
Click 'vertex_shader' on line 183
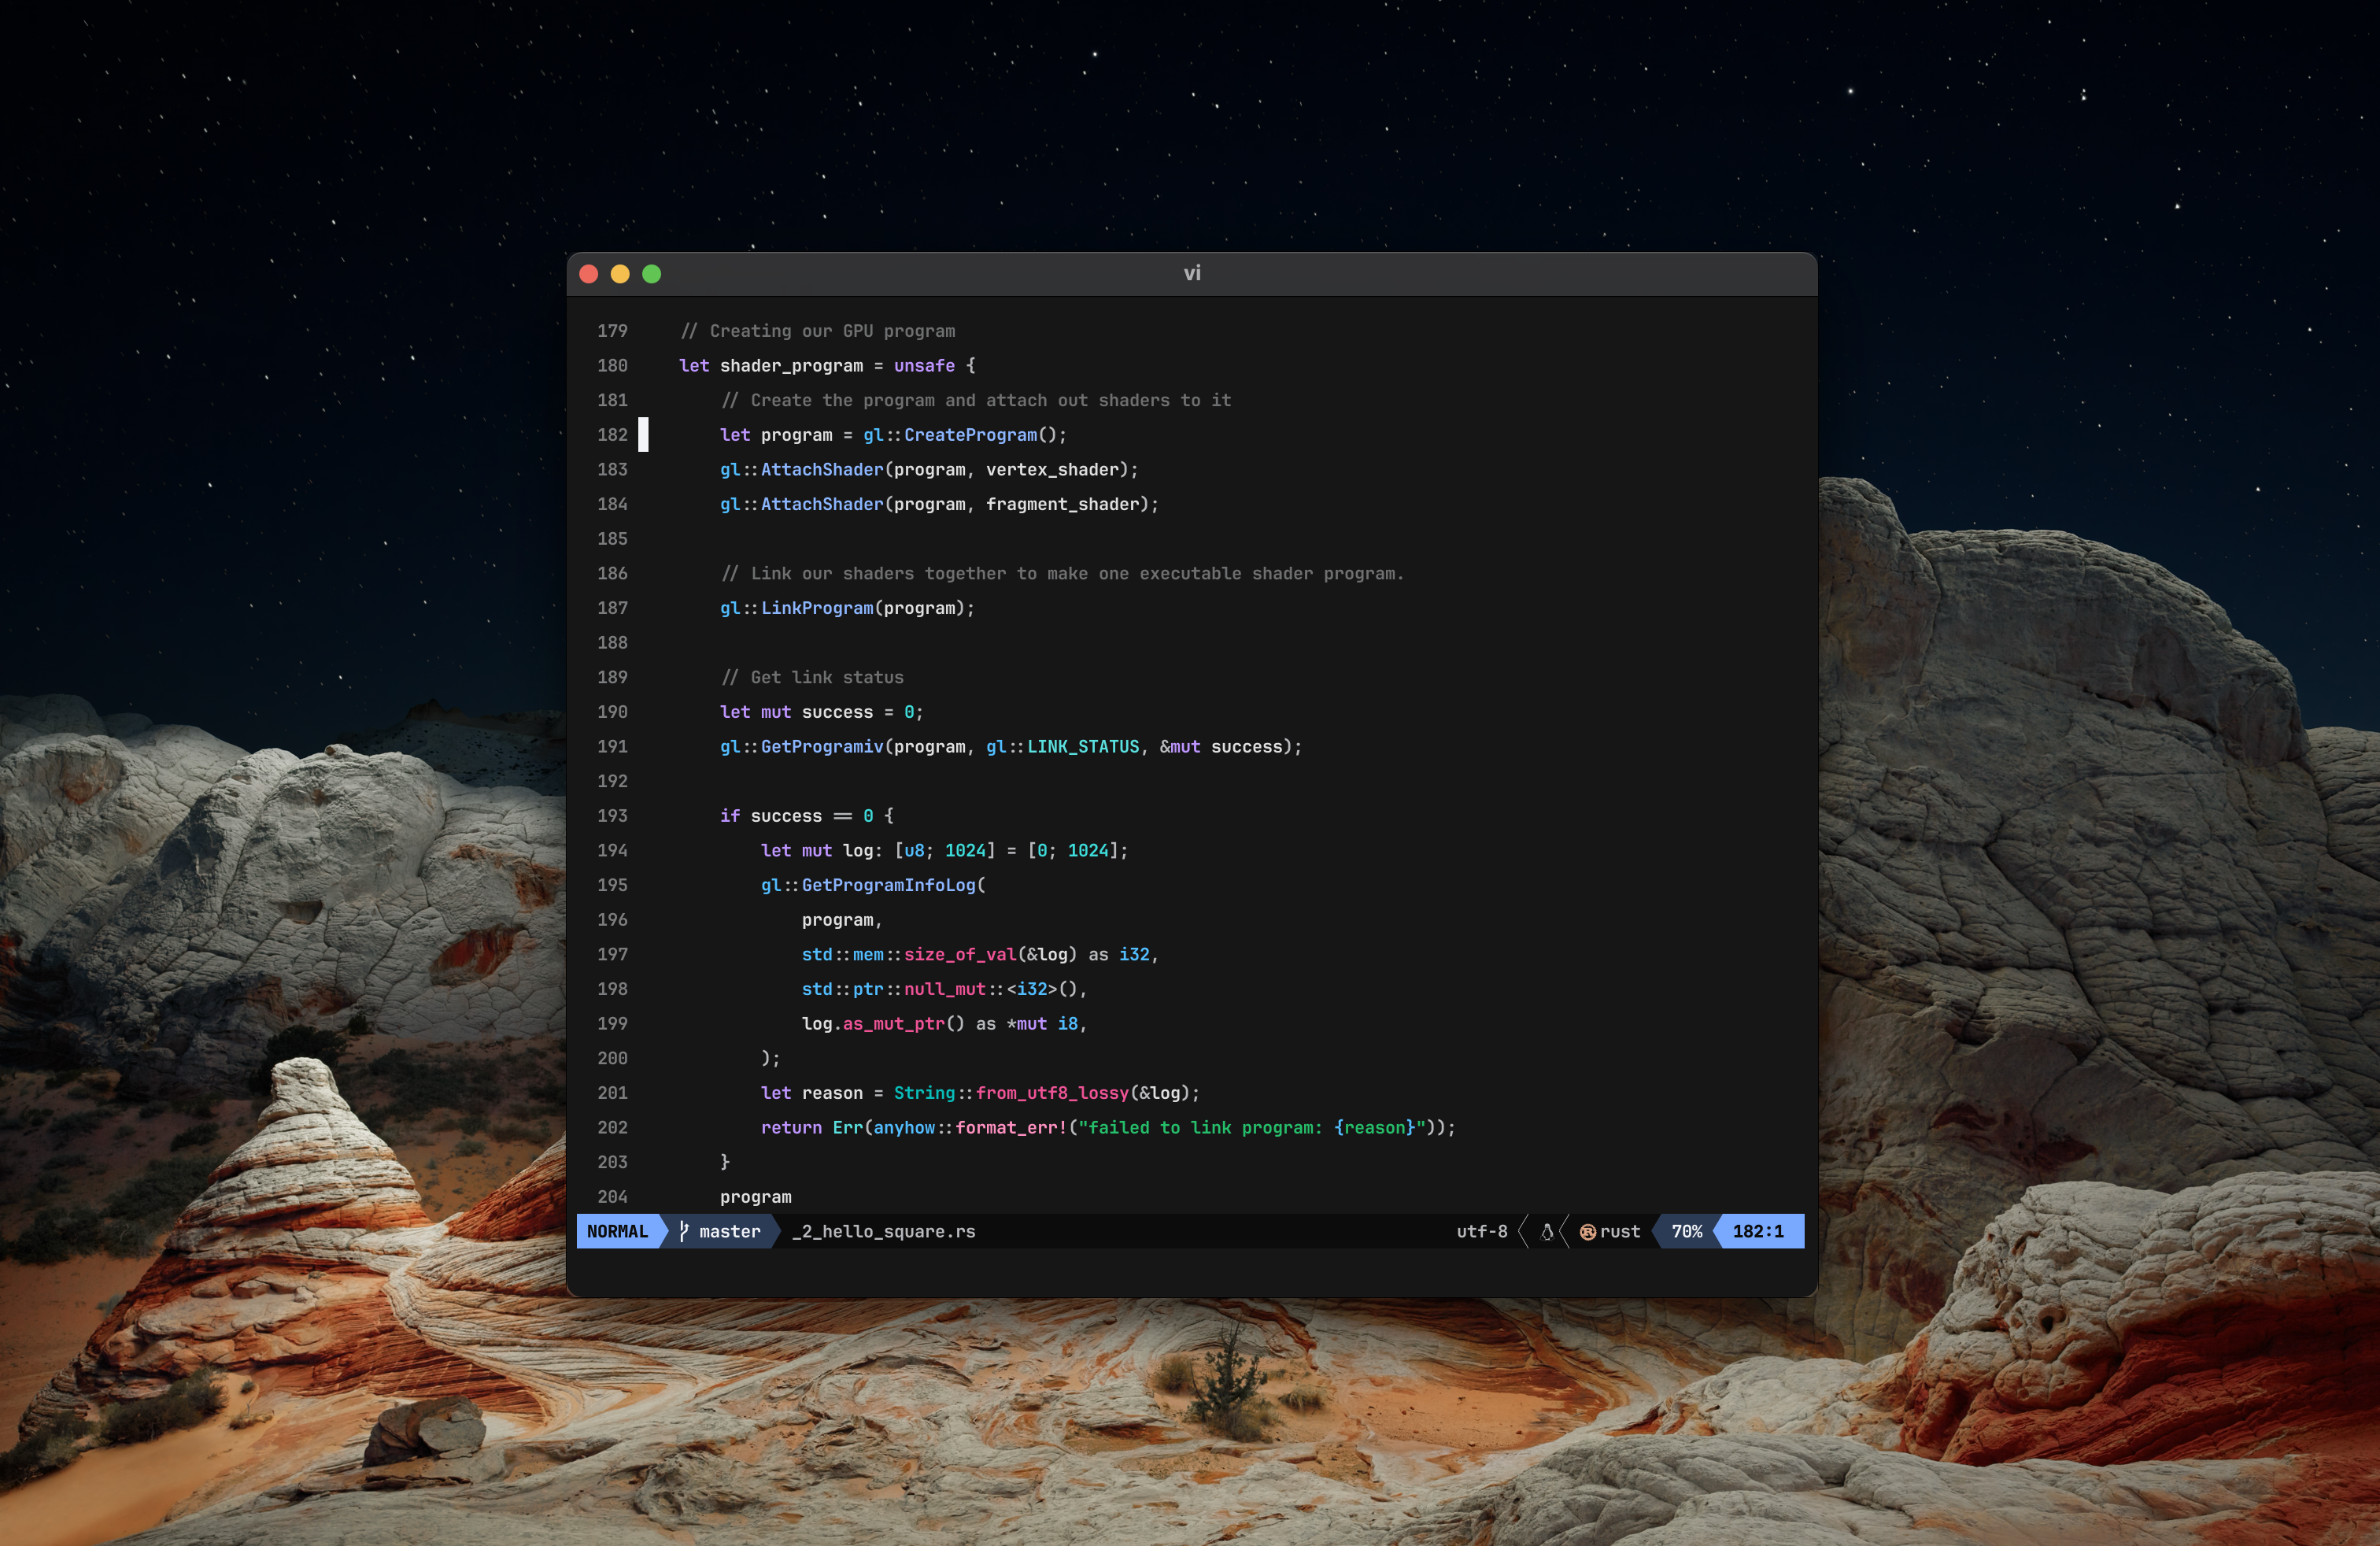pos(1052,470)
